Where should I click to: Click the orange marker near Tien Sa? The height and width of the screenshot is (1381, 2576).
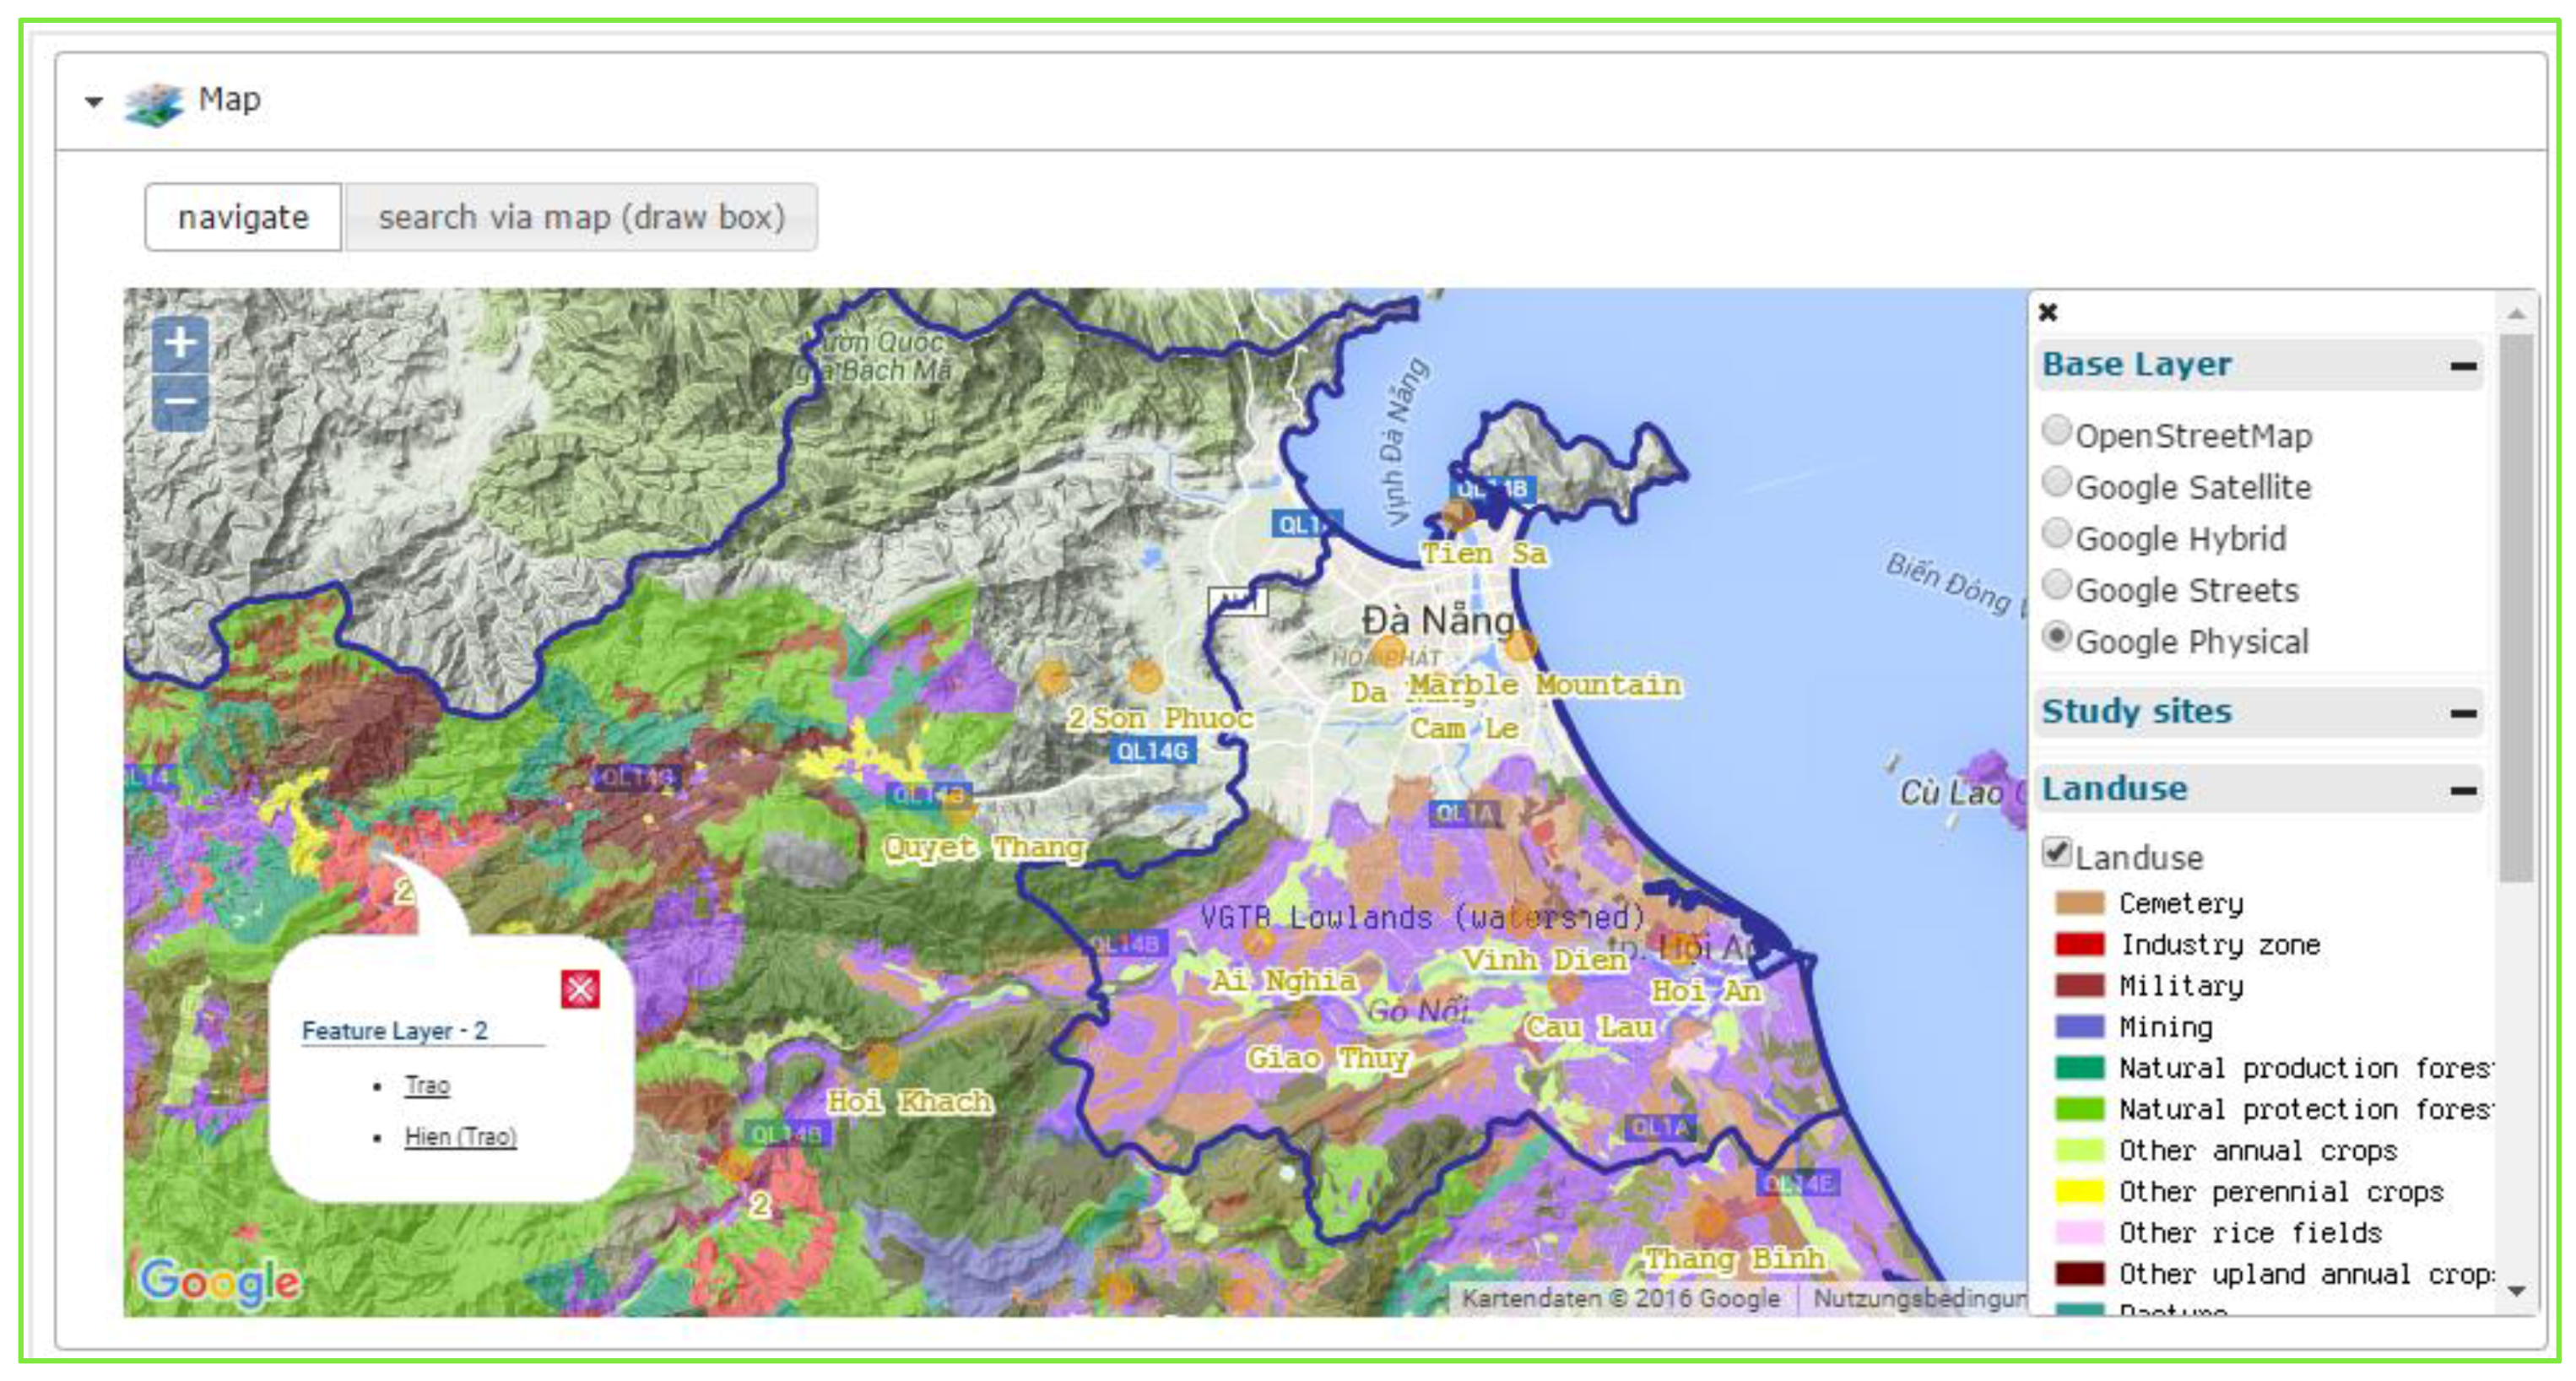click(1457, 515)
